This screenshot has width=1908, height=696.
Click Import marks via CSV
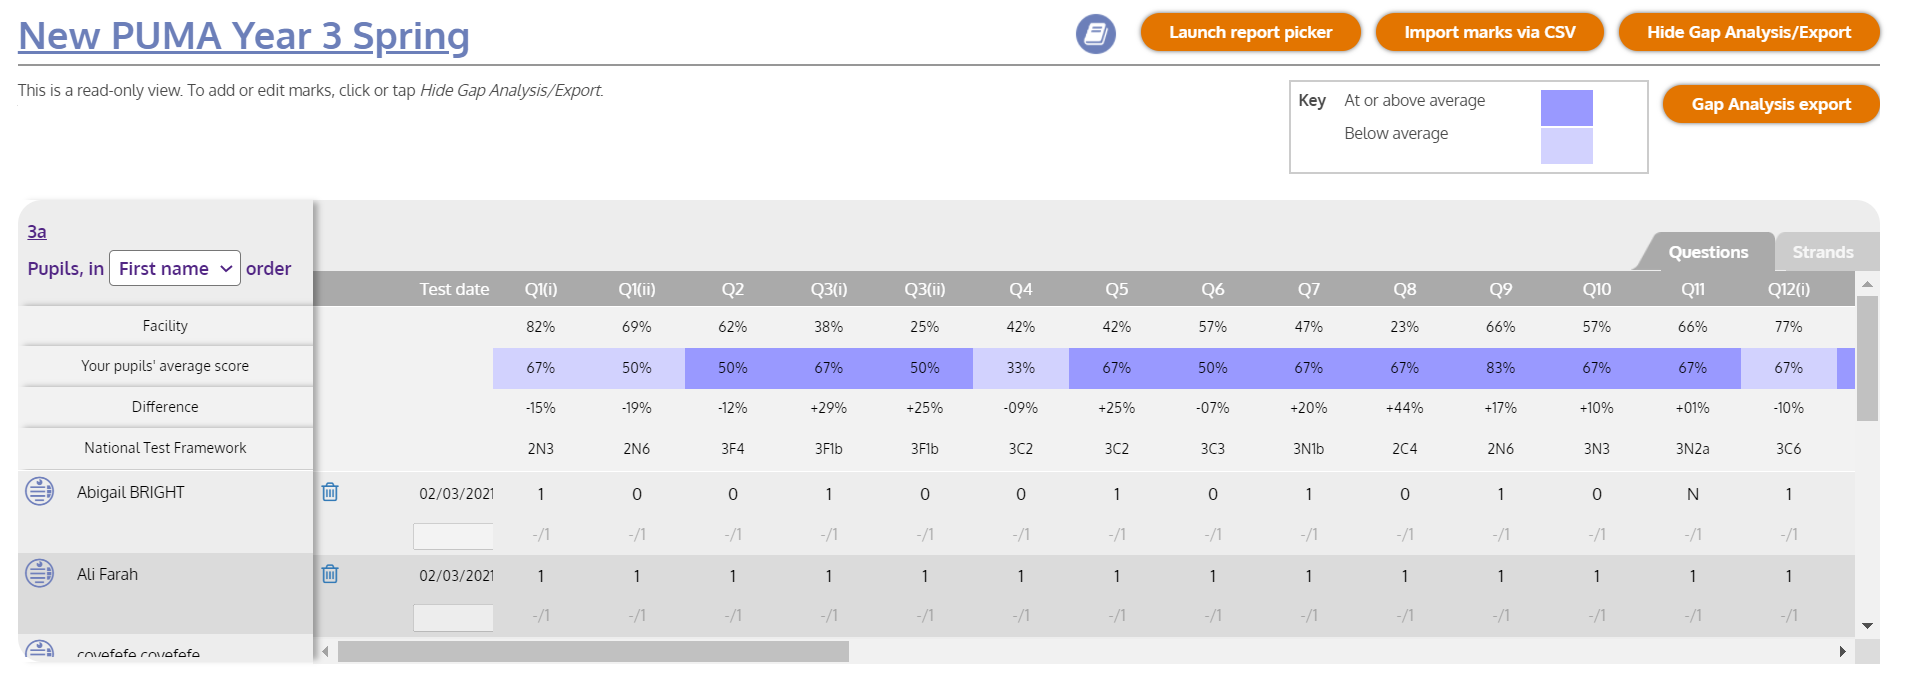1489,32
